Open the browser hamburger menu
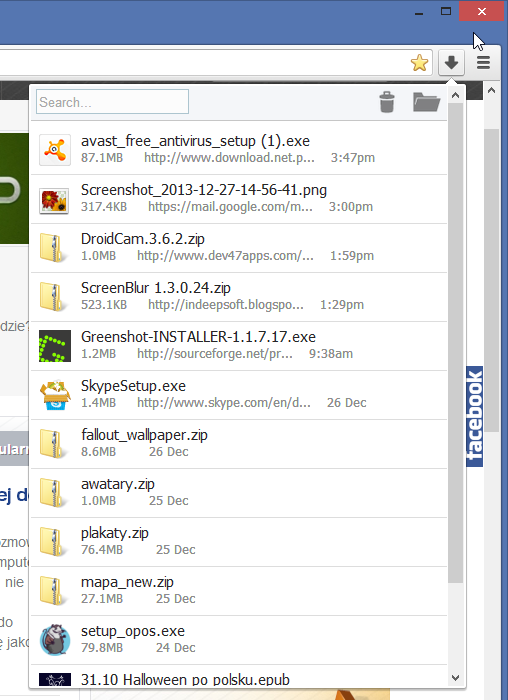Screen dimensions: 508x700 (x=483, y=62)
